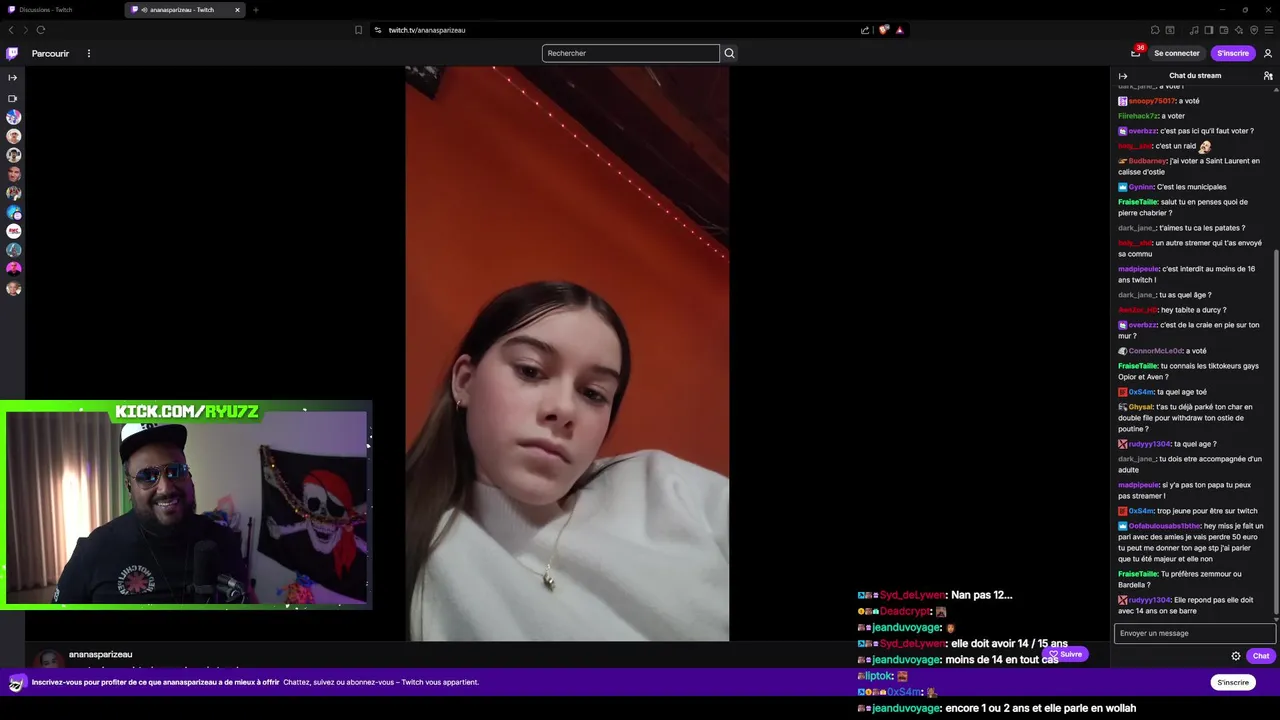Screen dimensions: 1280x720
Task: Bookmark this page
Action: [x=358, y=30]
